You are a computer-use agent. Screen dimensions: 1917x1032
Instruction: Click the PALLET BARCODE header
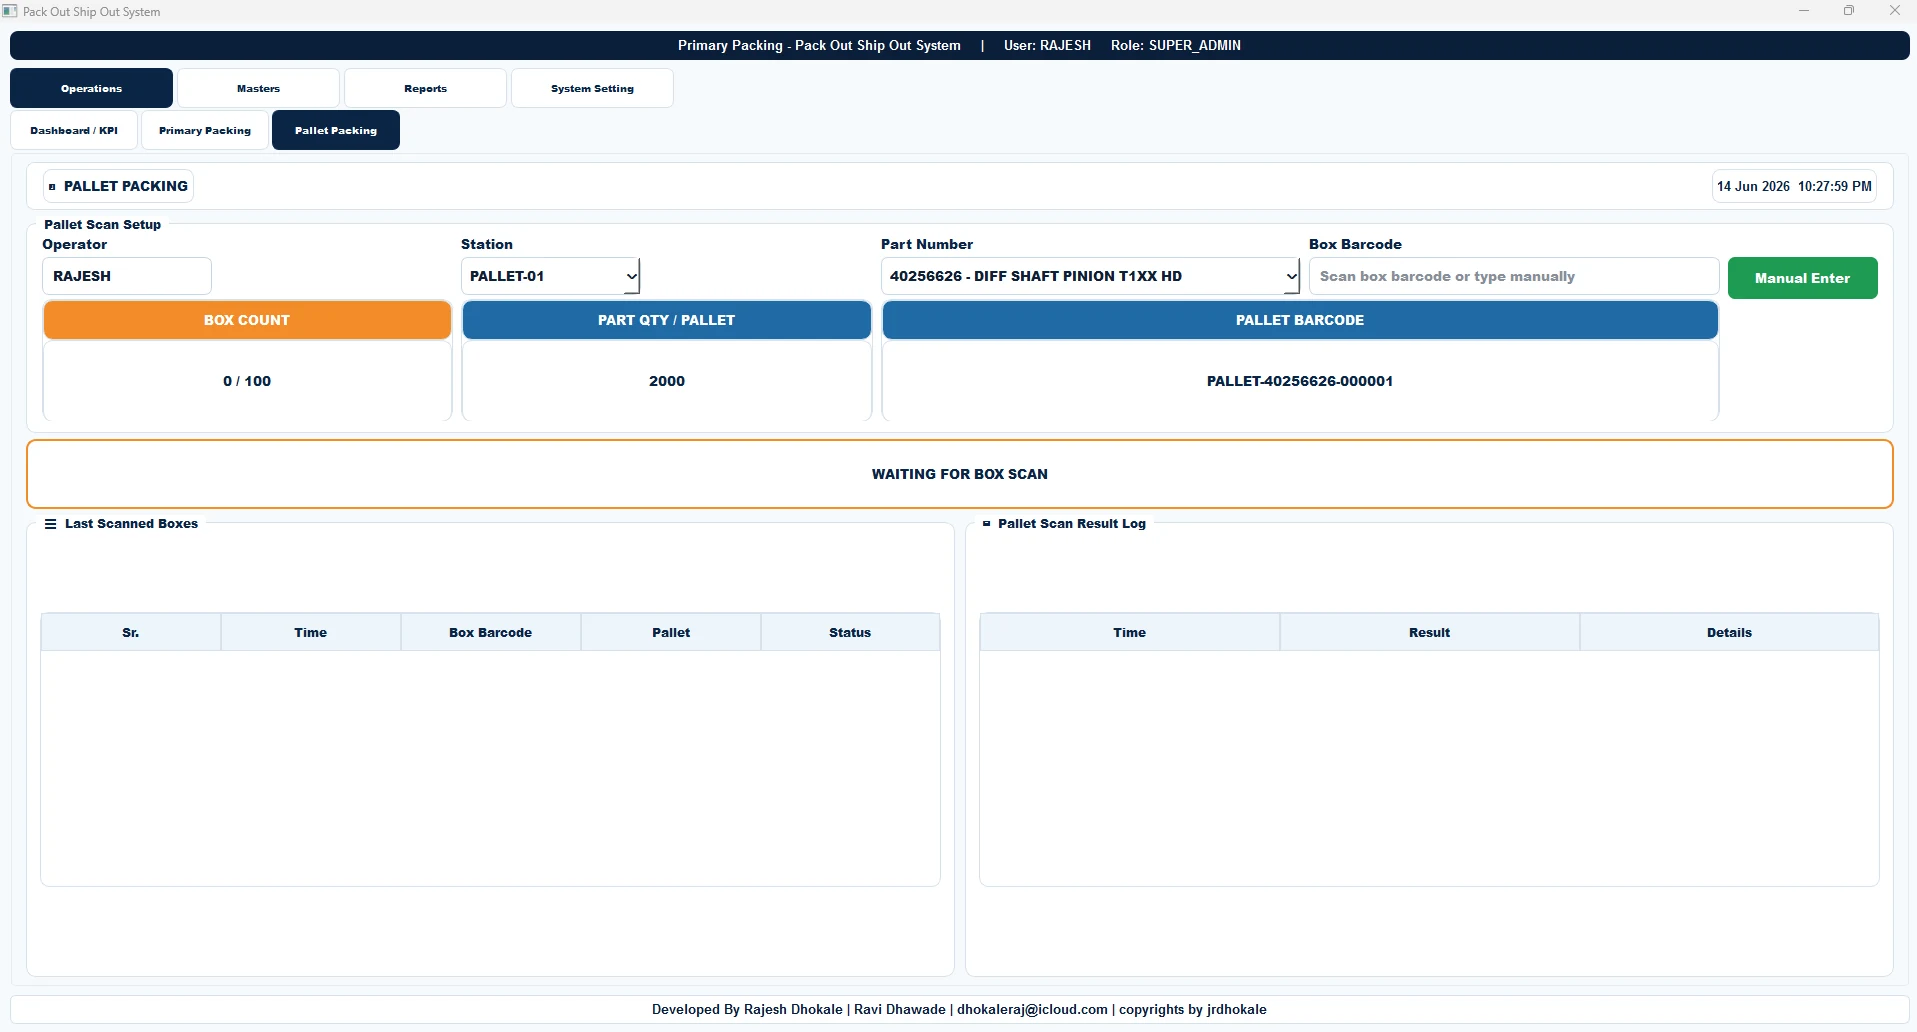point(1300,320)
